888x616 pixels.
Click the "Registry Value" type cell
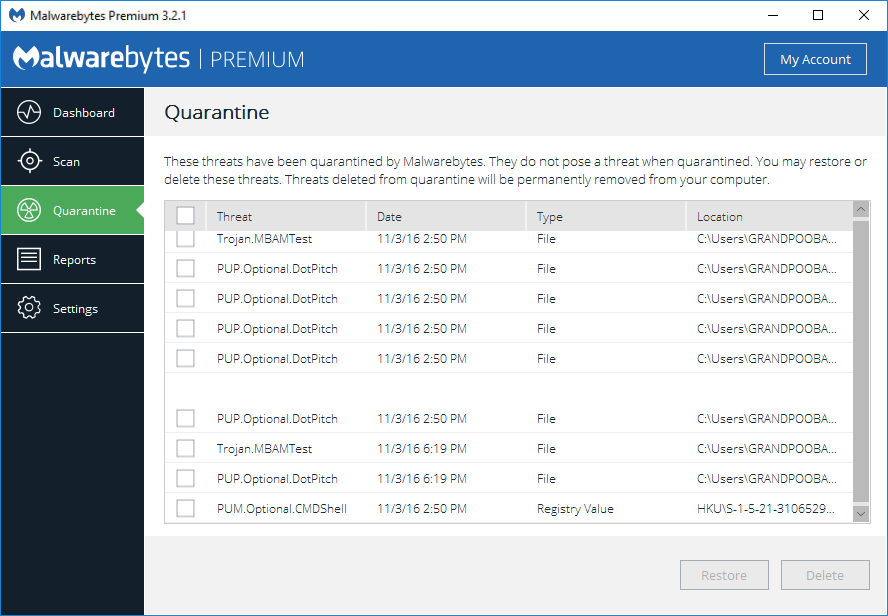(x=575, y=508)
